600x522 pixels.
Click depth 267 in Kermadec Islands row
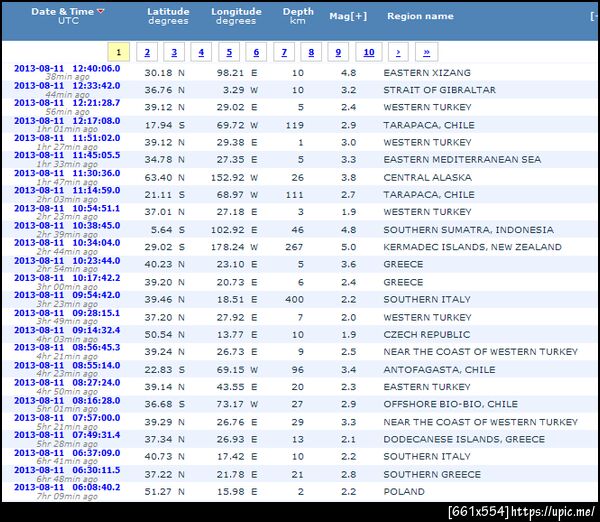pos(294,247)
